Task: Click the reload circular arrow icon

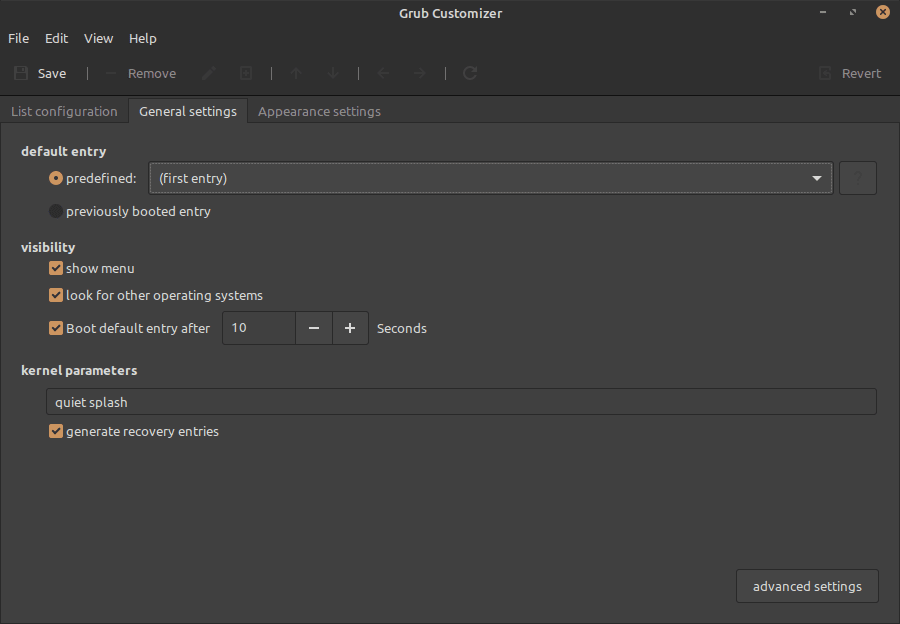Action: (470, 73)
